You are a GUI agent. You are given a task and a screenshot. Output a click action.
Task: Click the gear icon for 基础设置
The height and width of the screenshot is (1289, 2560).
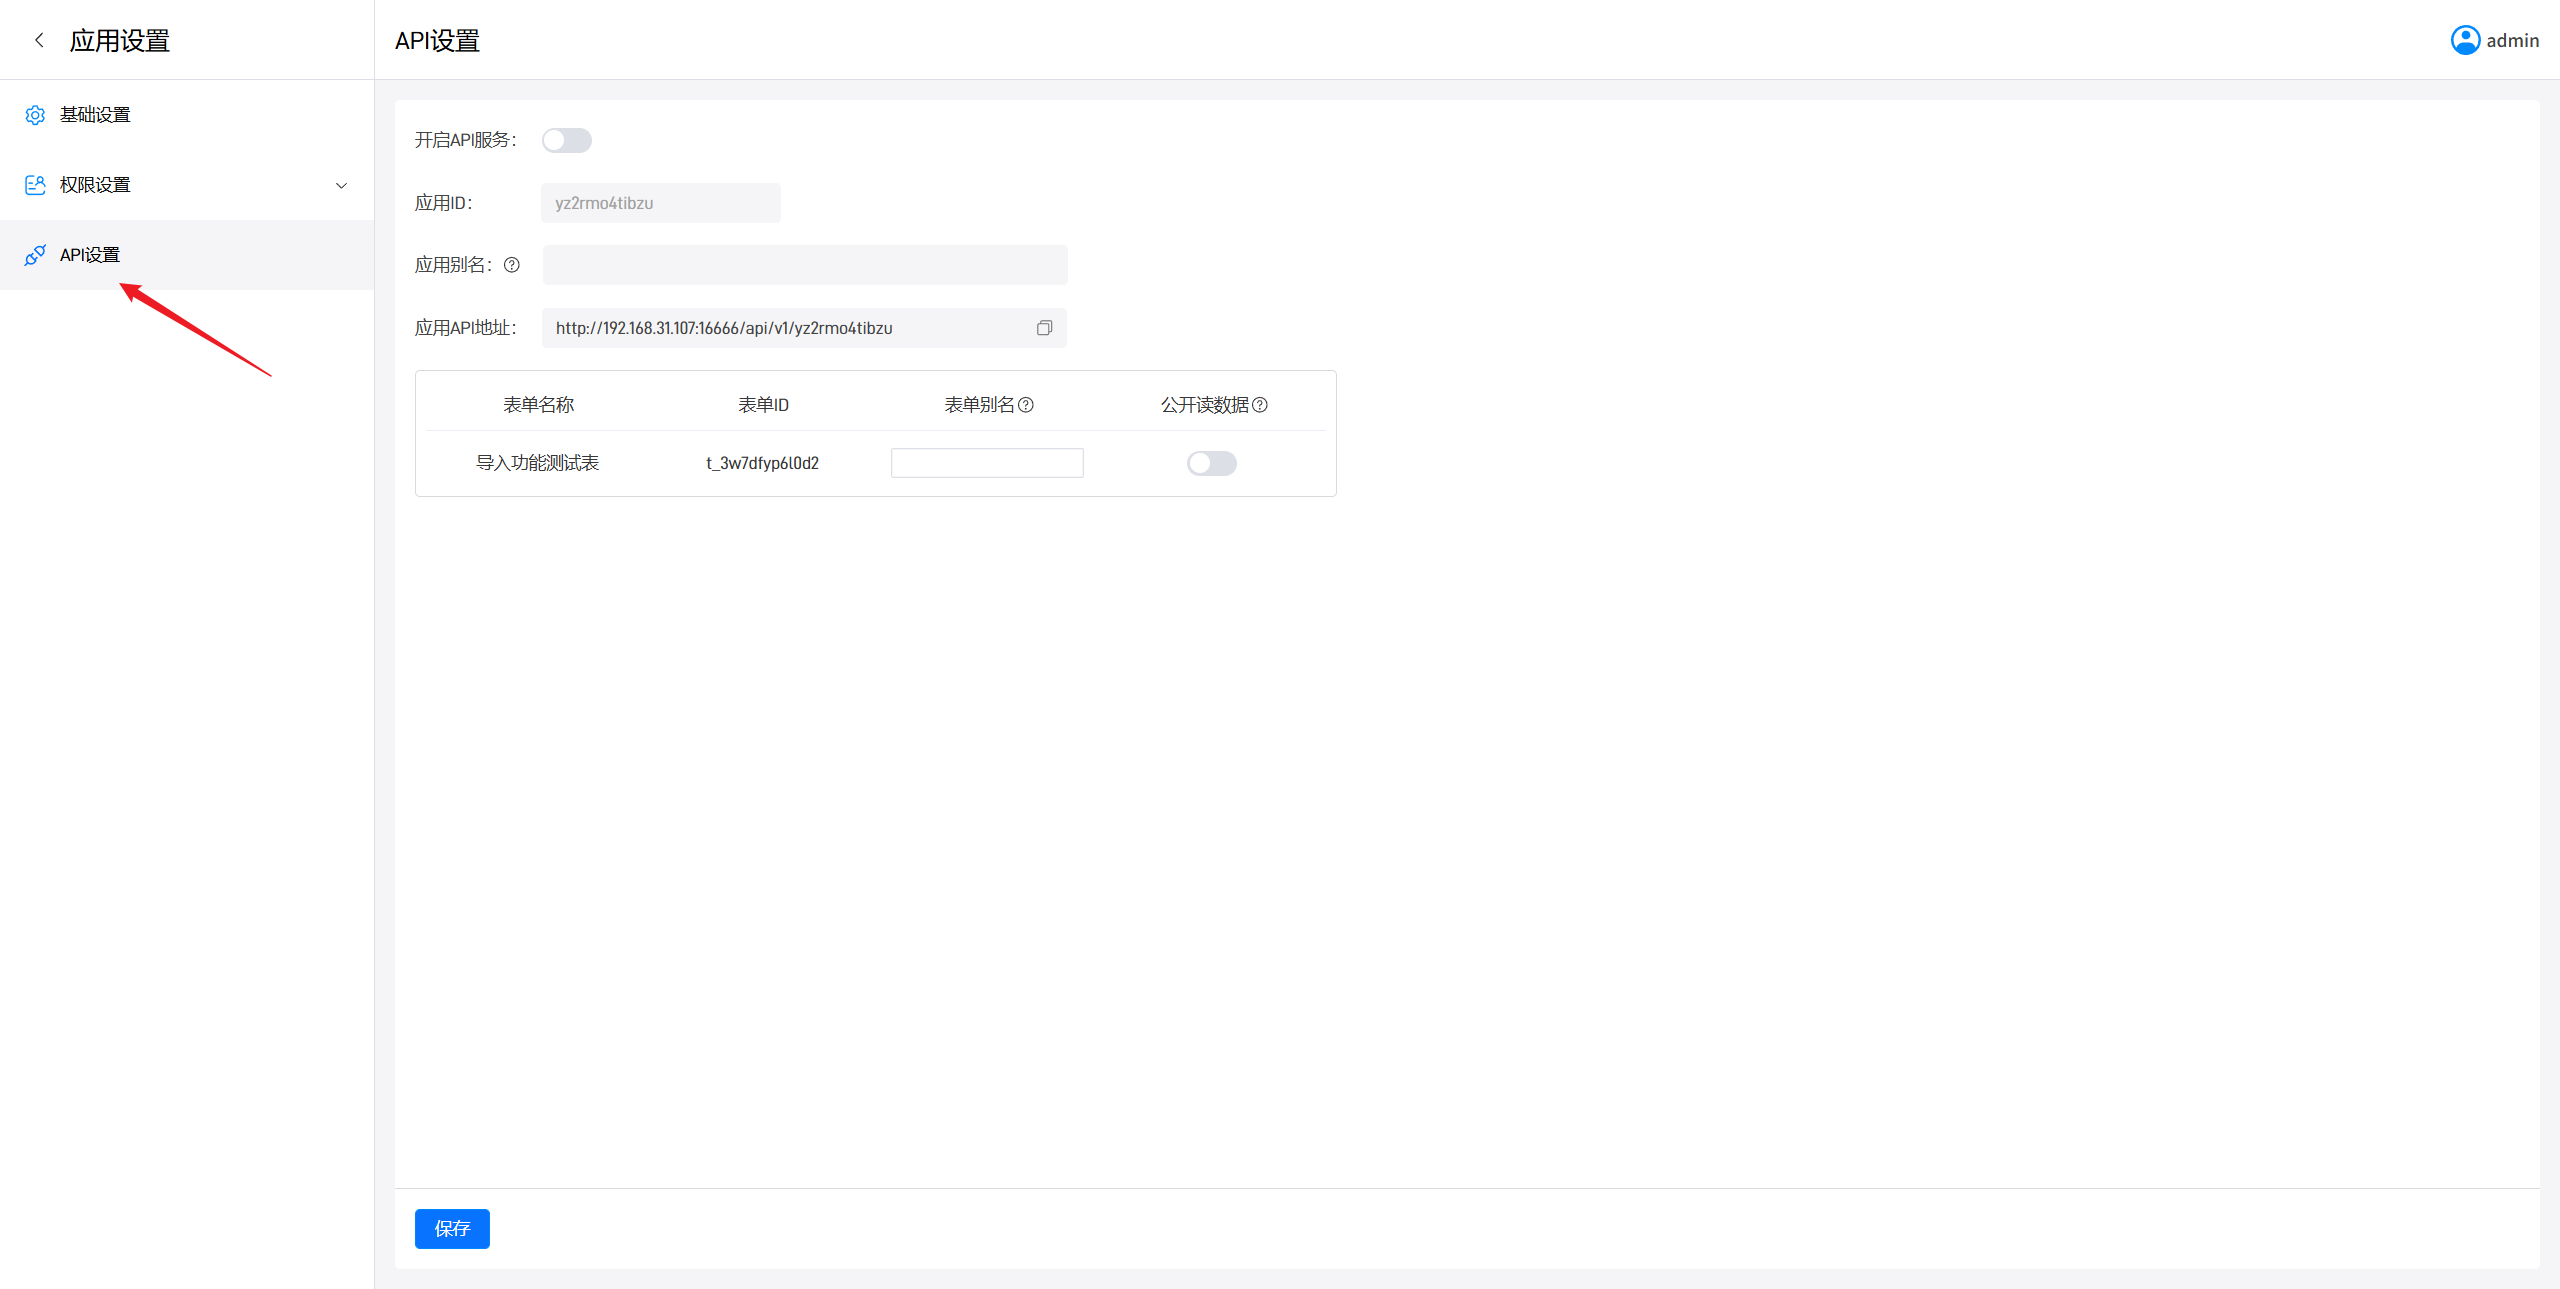(x=35, y=115)
